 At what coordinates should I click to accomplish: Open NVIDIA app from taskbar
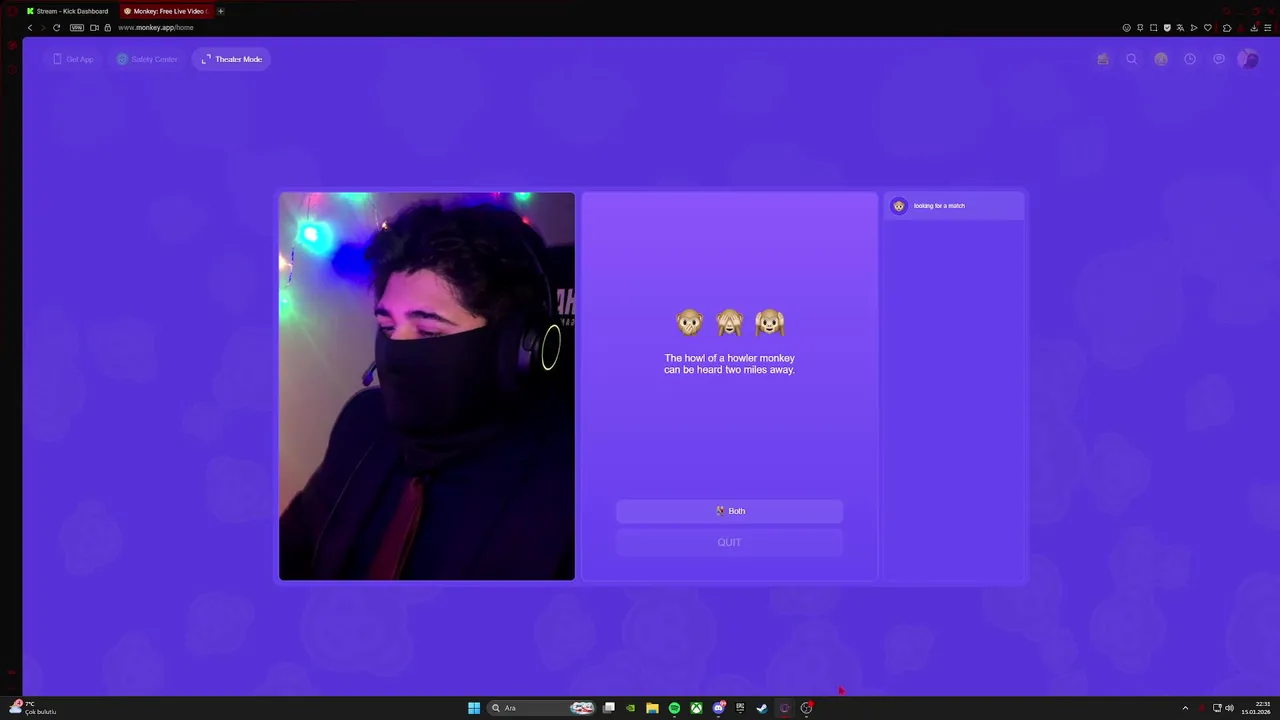(x=630, y=708)
